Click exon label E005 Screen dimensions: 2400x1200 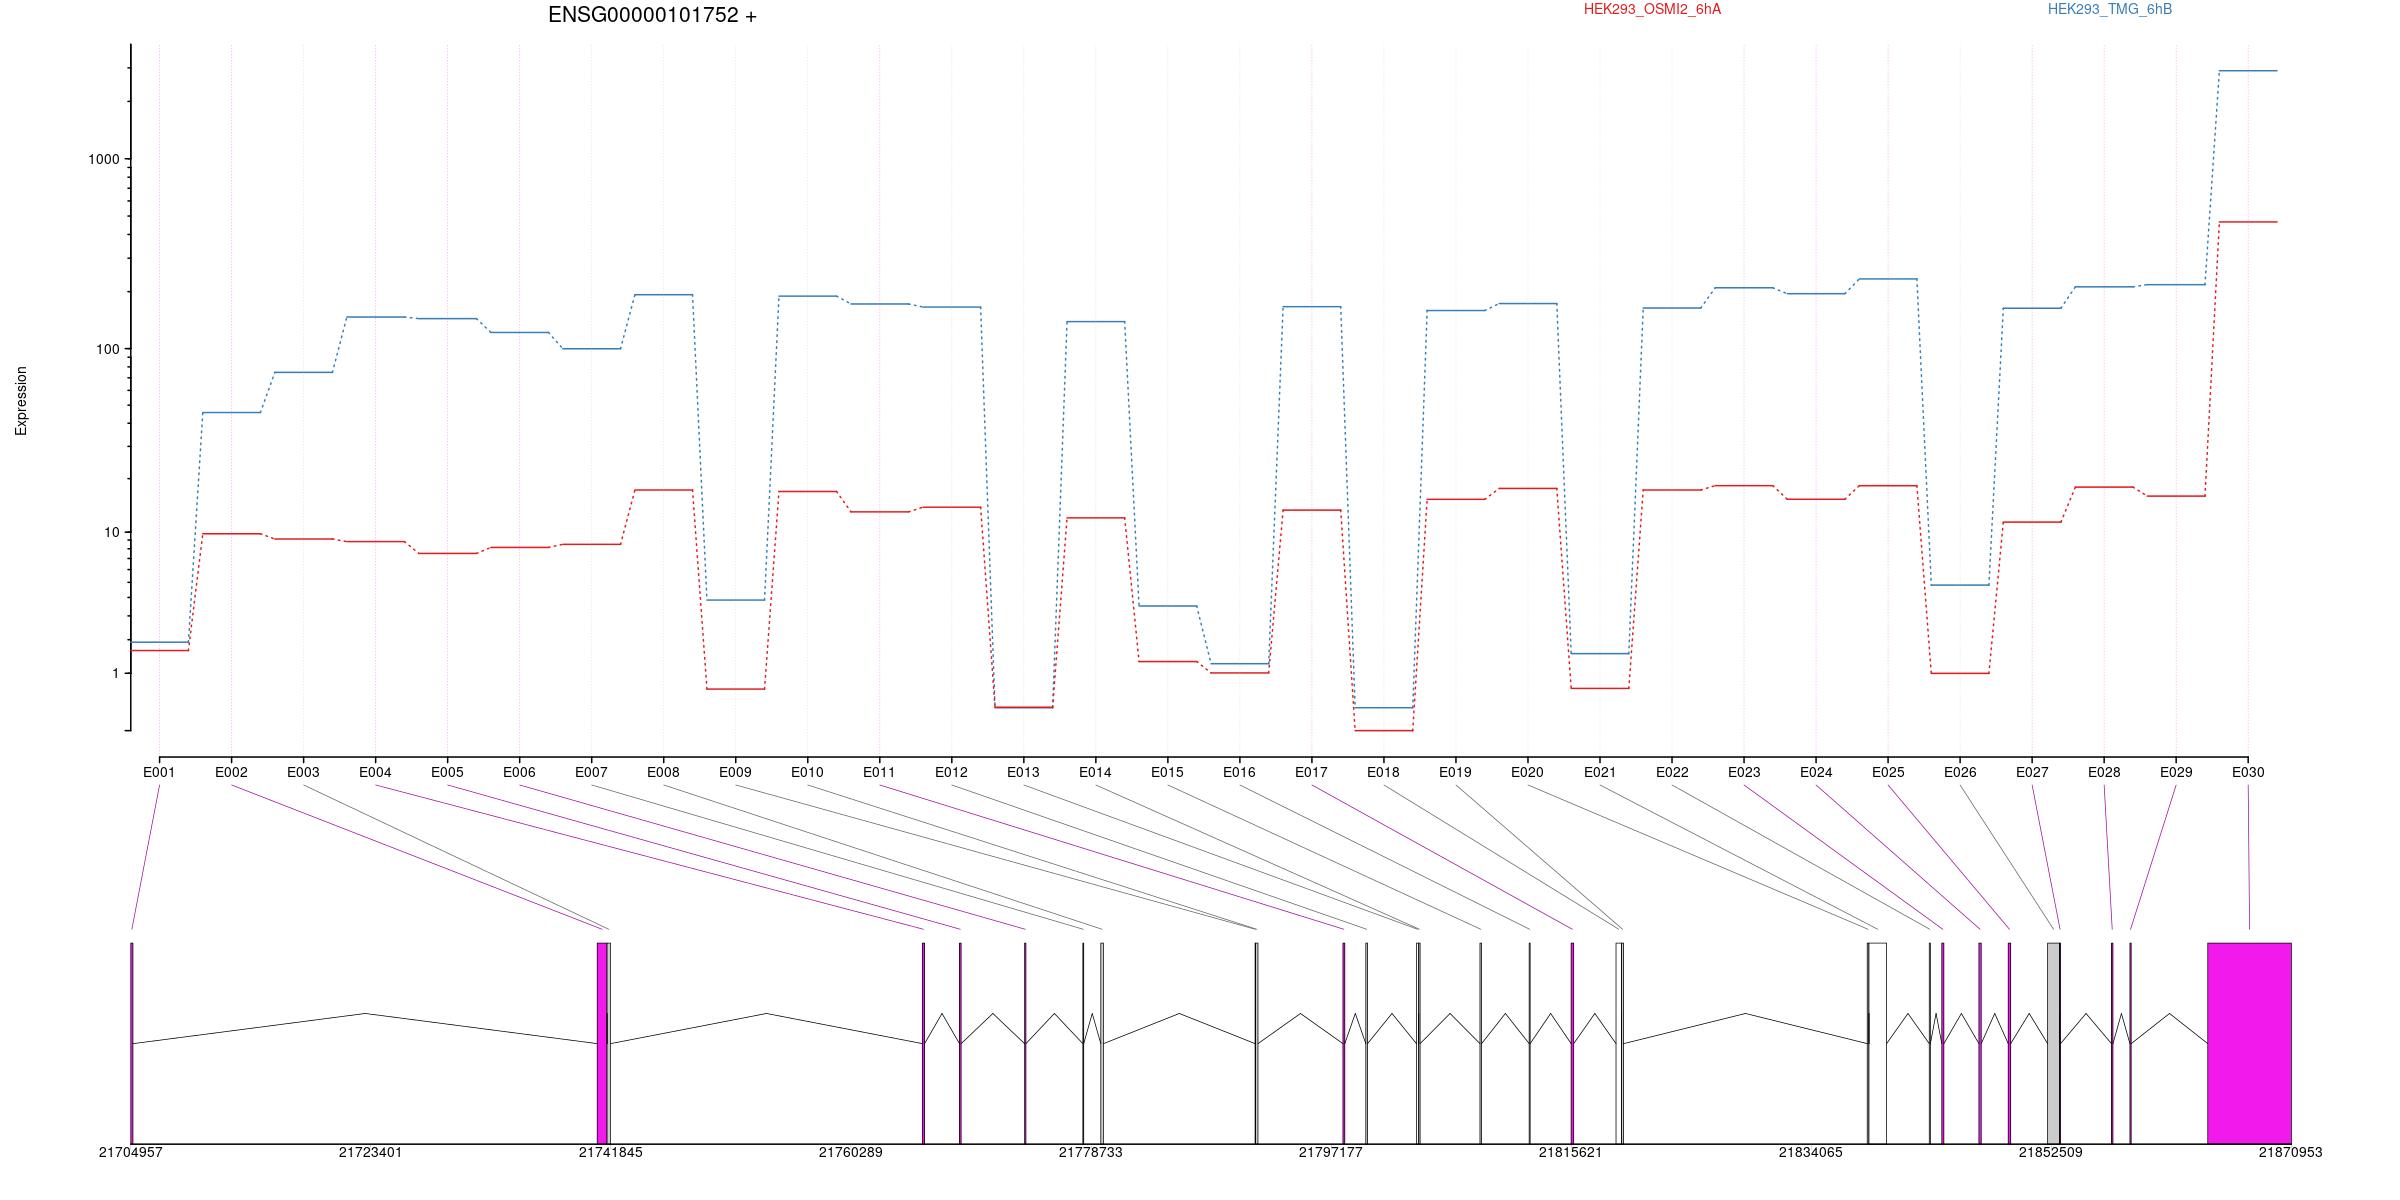[447, 772]
